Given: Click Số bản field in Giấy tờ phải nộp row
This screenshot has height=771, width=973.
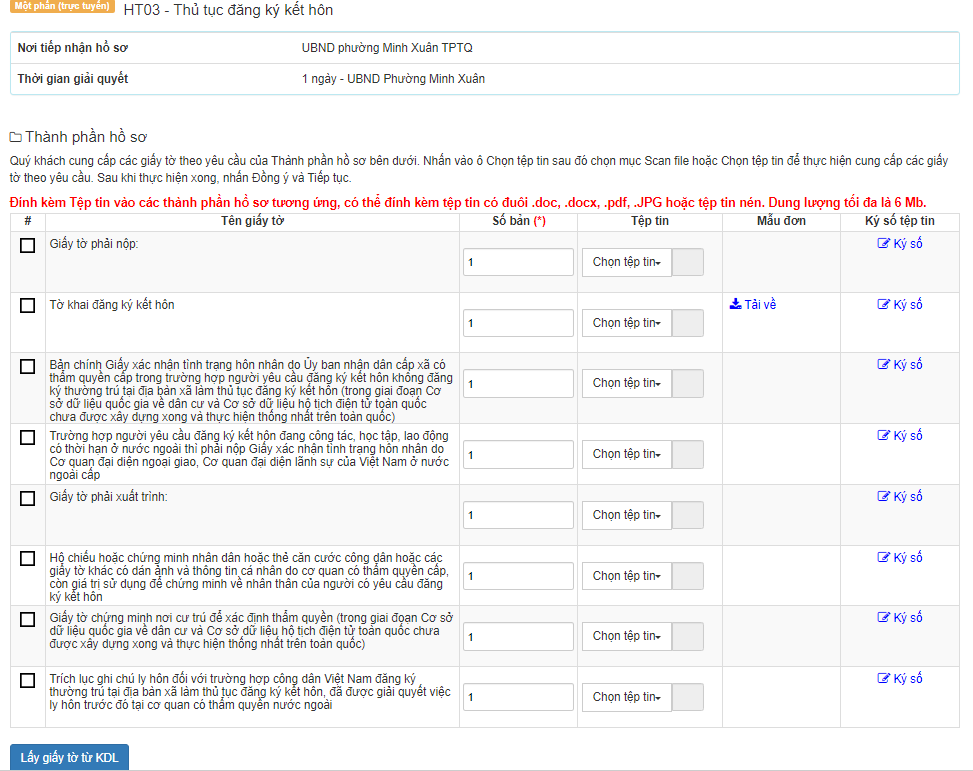Looking at the screenshot, I should click(x=518, y=262).
